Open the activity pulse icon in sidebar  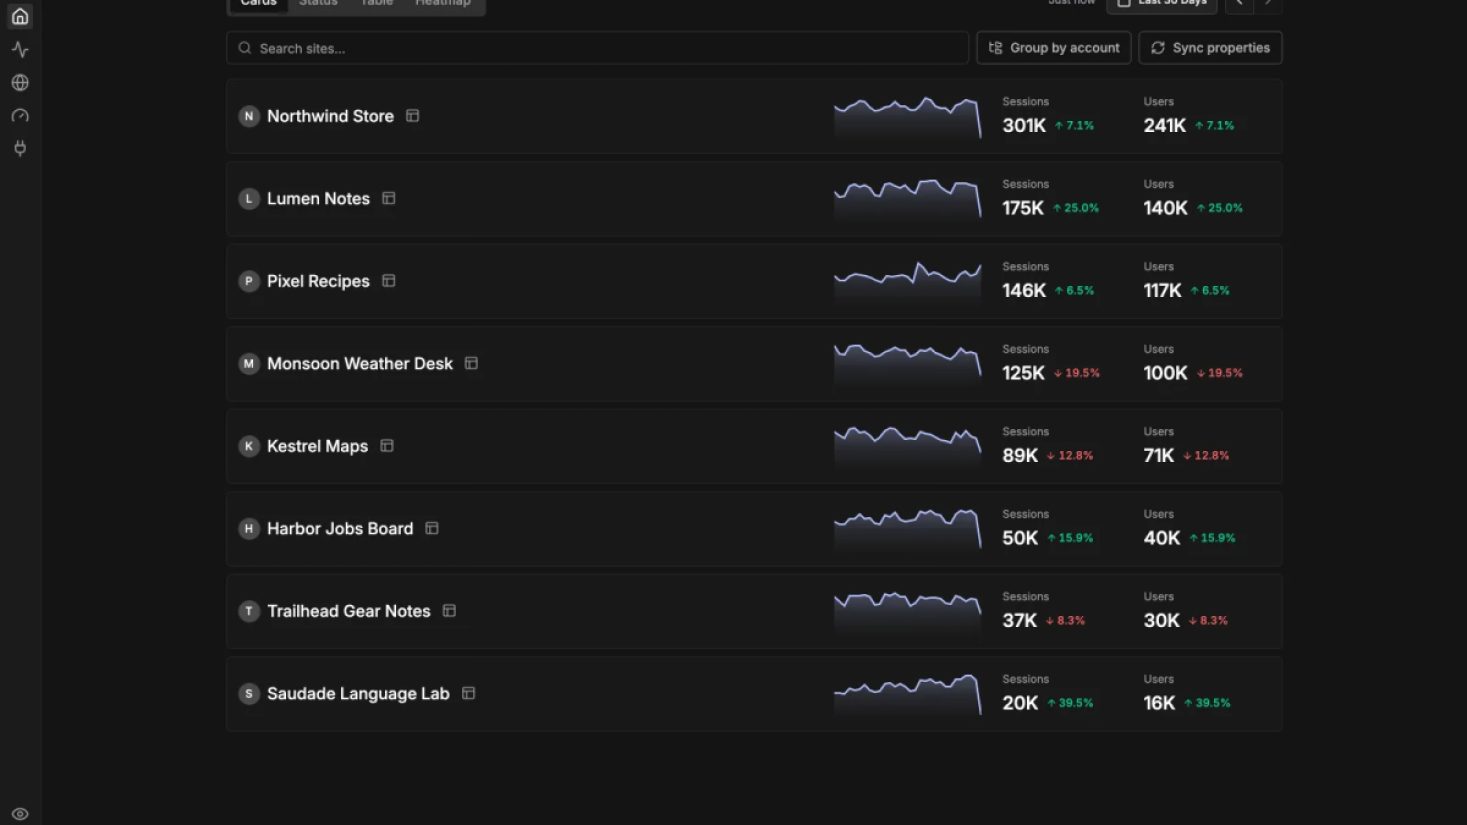tap(20, 49)
